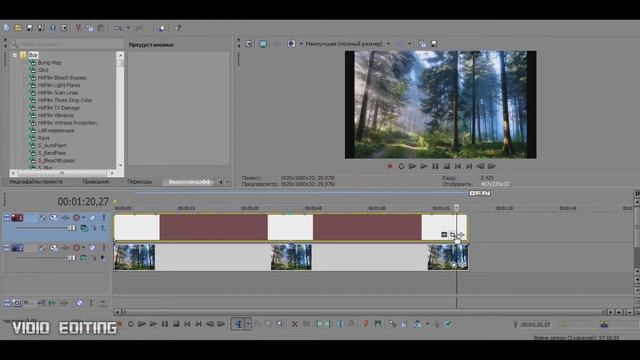Insert a marker with the orange marker icon

click(x=366, y=324)
